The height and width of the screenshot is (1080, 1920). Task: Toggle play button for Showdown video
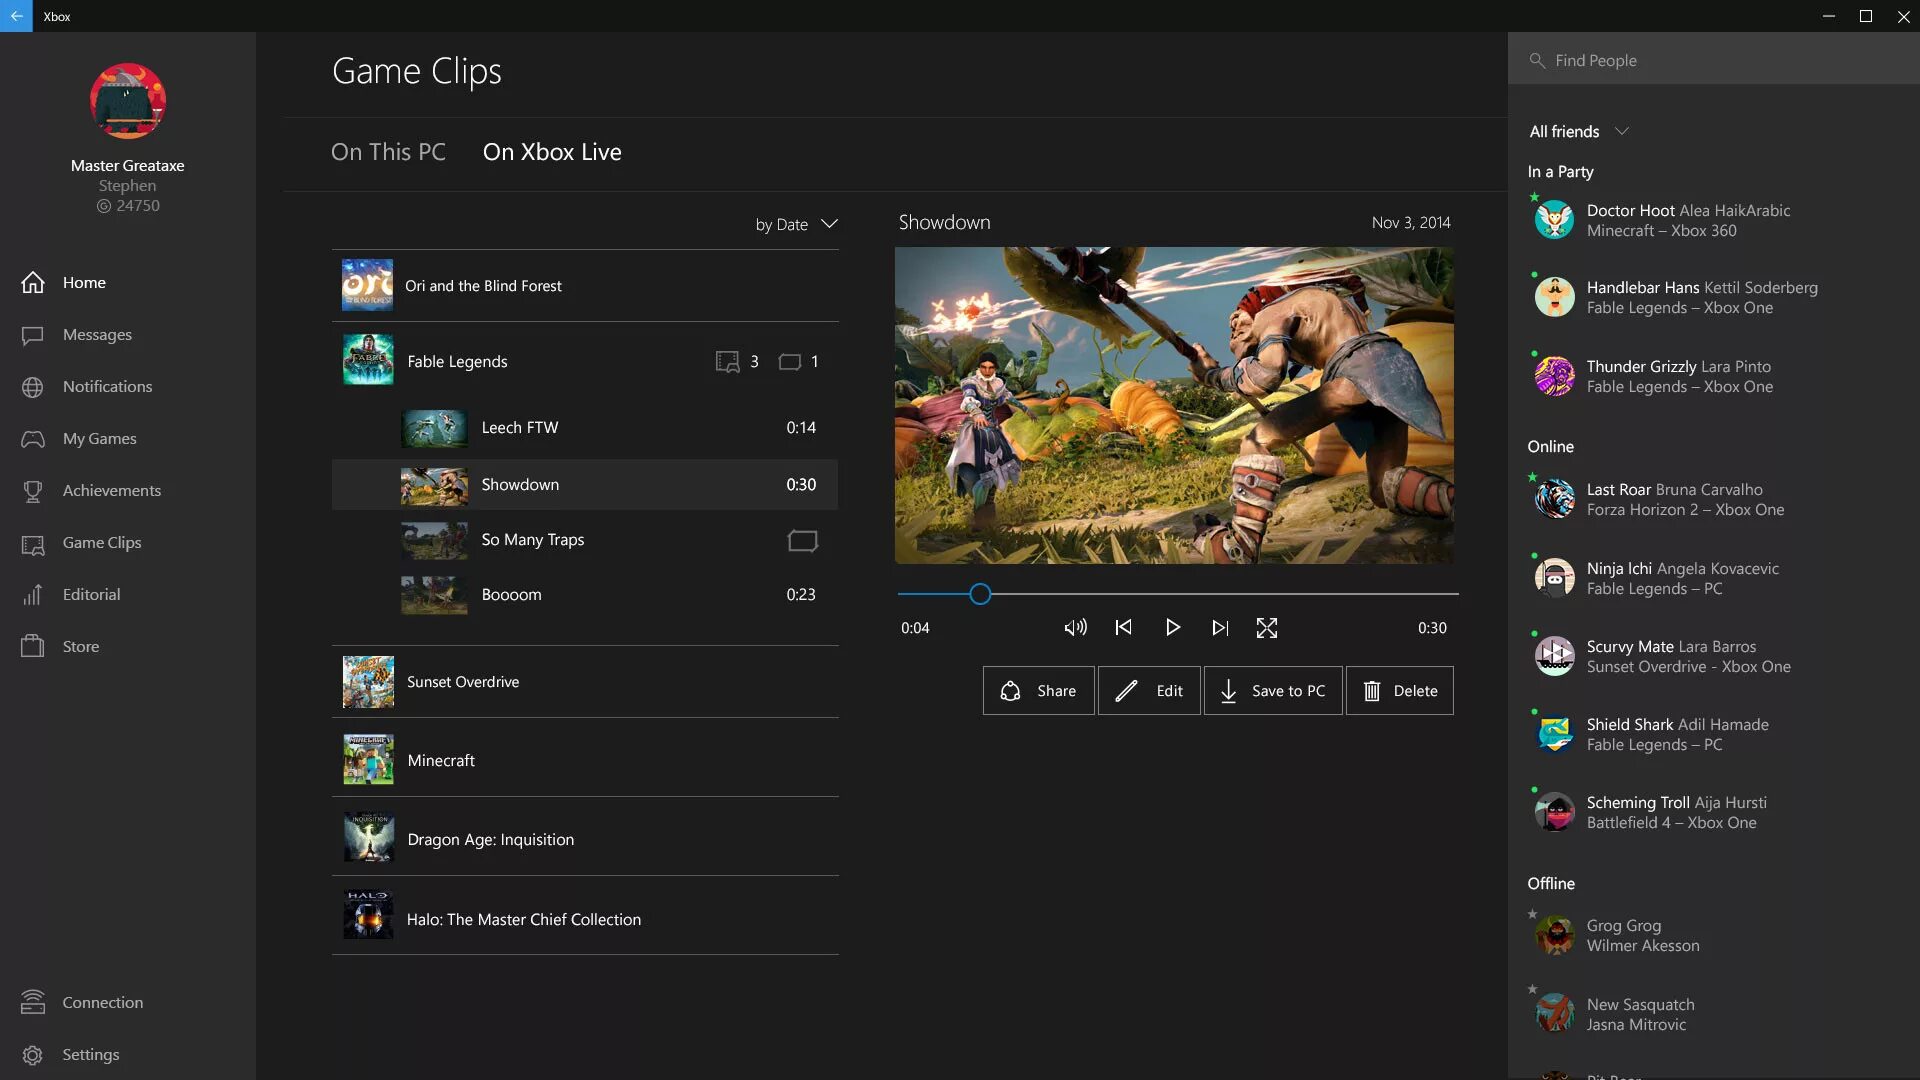click(1172, 628)
